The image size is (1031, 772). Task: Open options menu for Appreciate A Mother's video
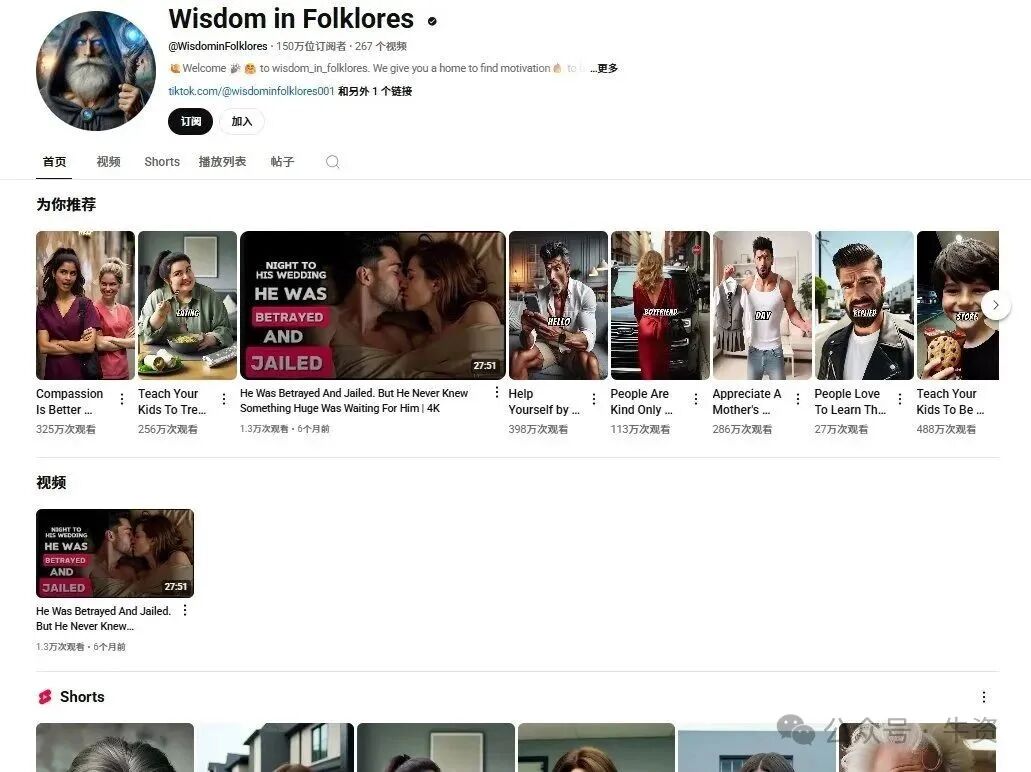[x=798, y=399]
